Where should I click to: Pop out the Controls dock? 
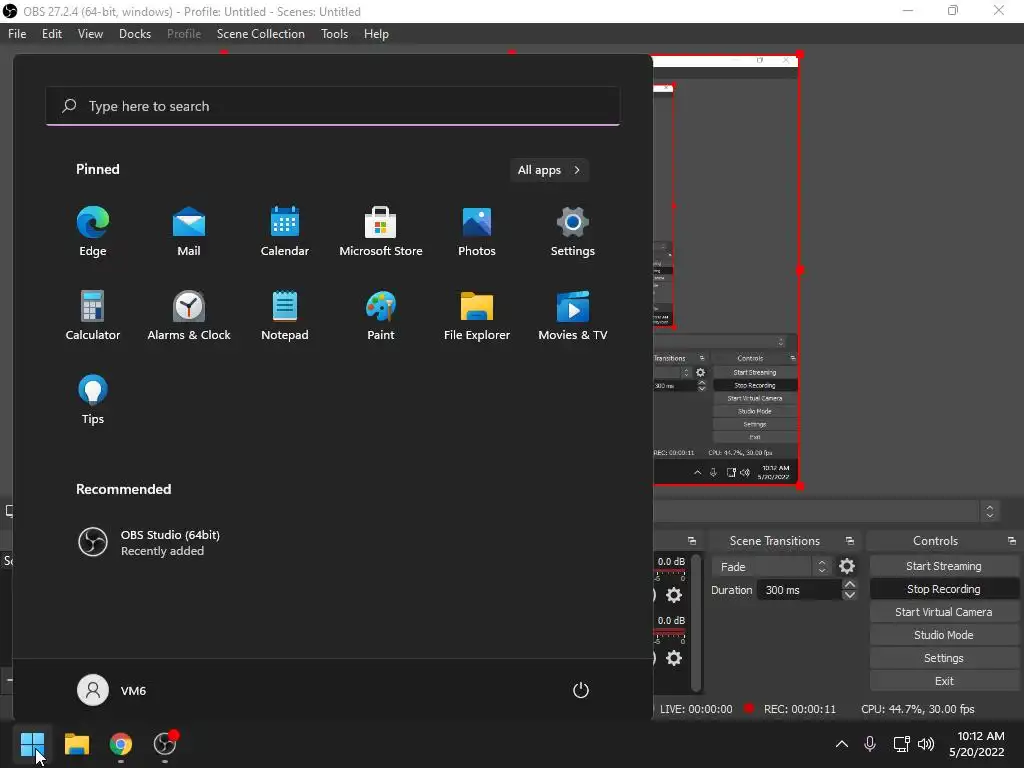(x=1012, y=541)
